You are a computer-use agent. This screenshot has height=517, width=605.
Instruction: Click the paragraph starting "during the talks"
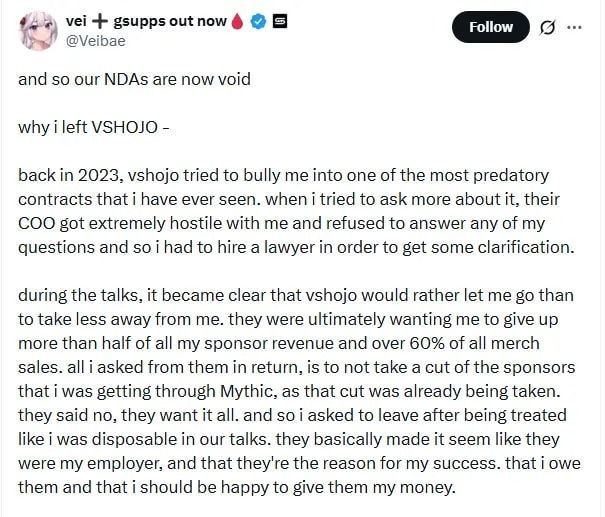coord(299,391)
